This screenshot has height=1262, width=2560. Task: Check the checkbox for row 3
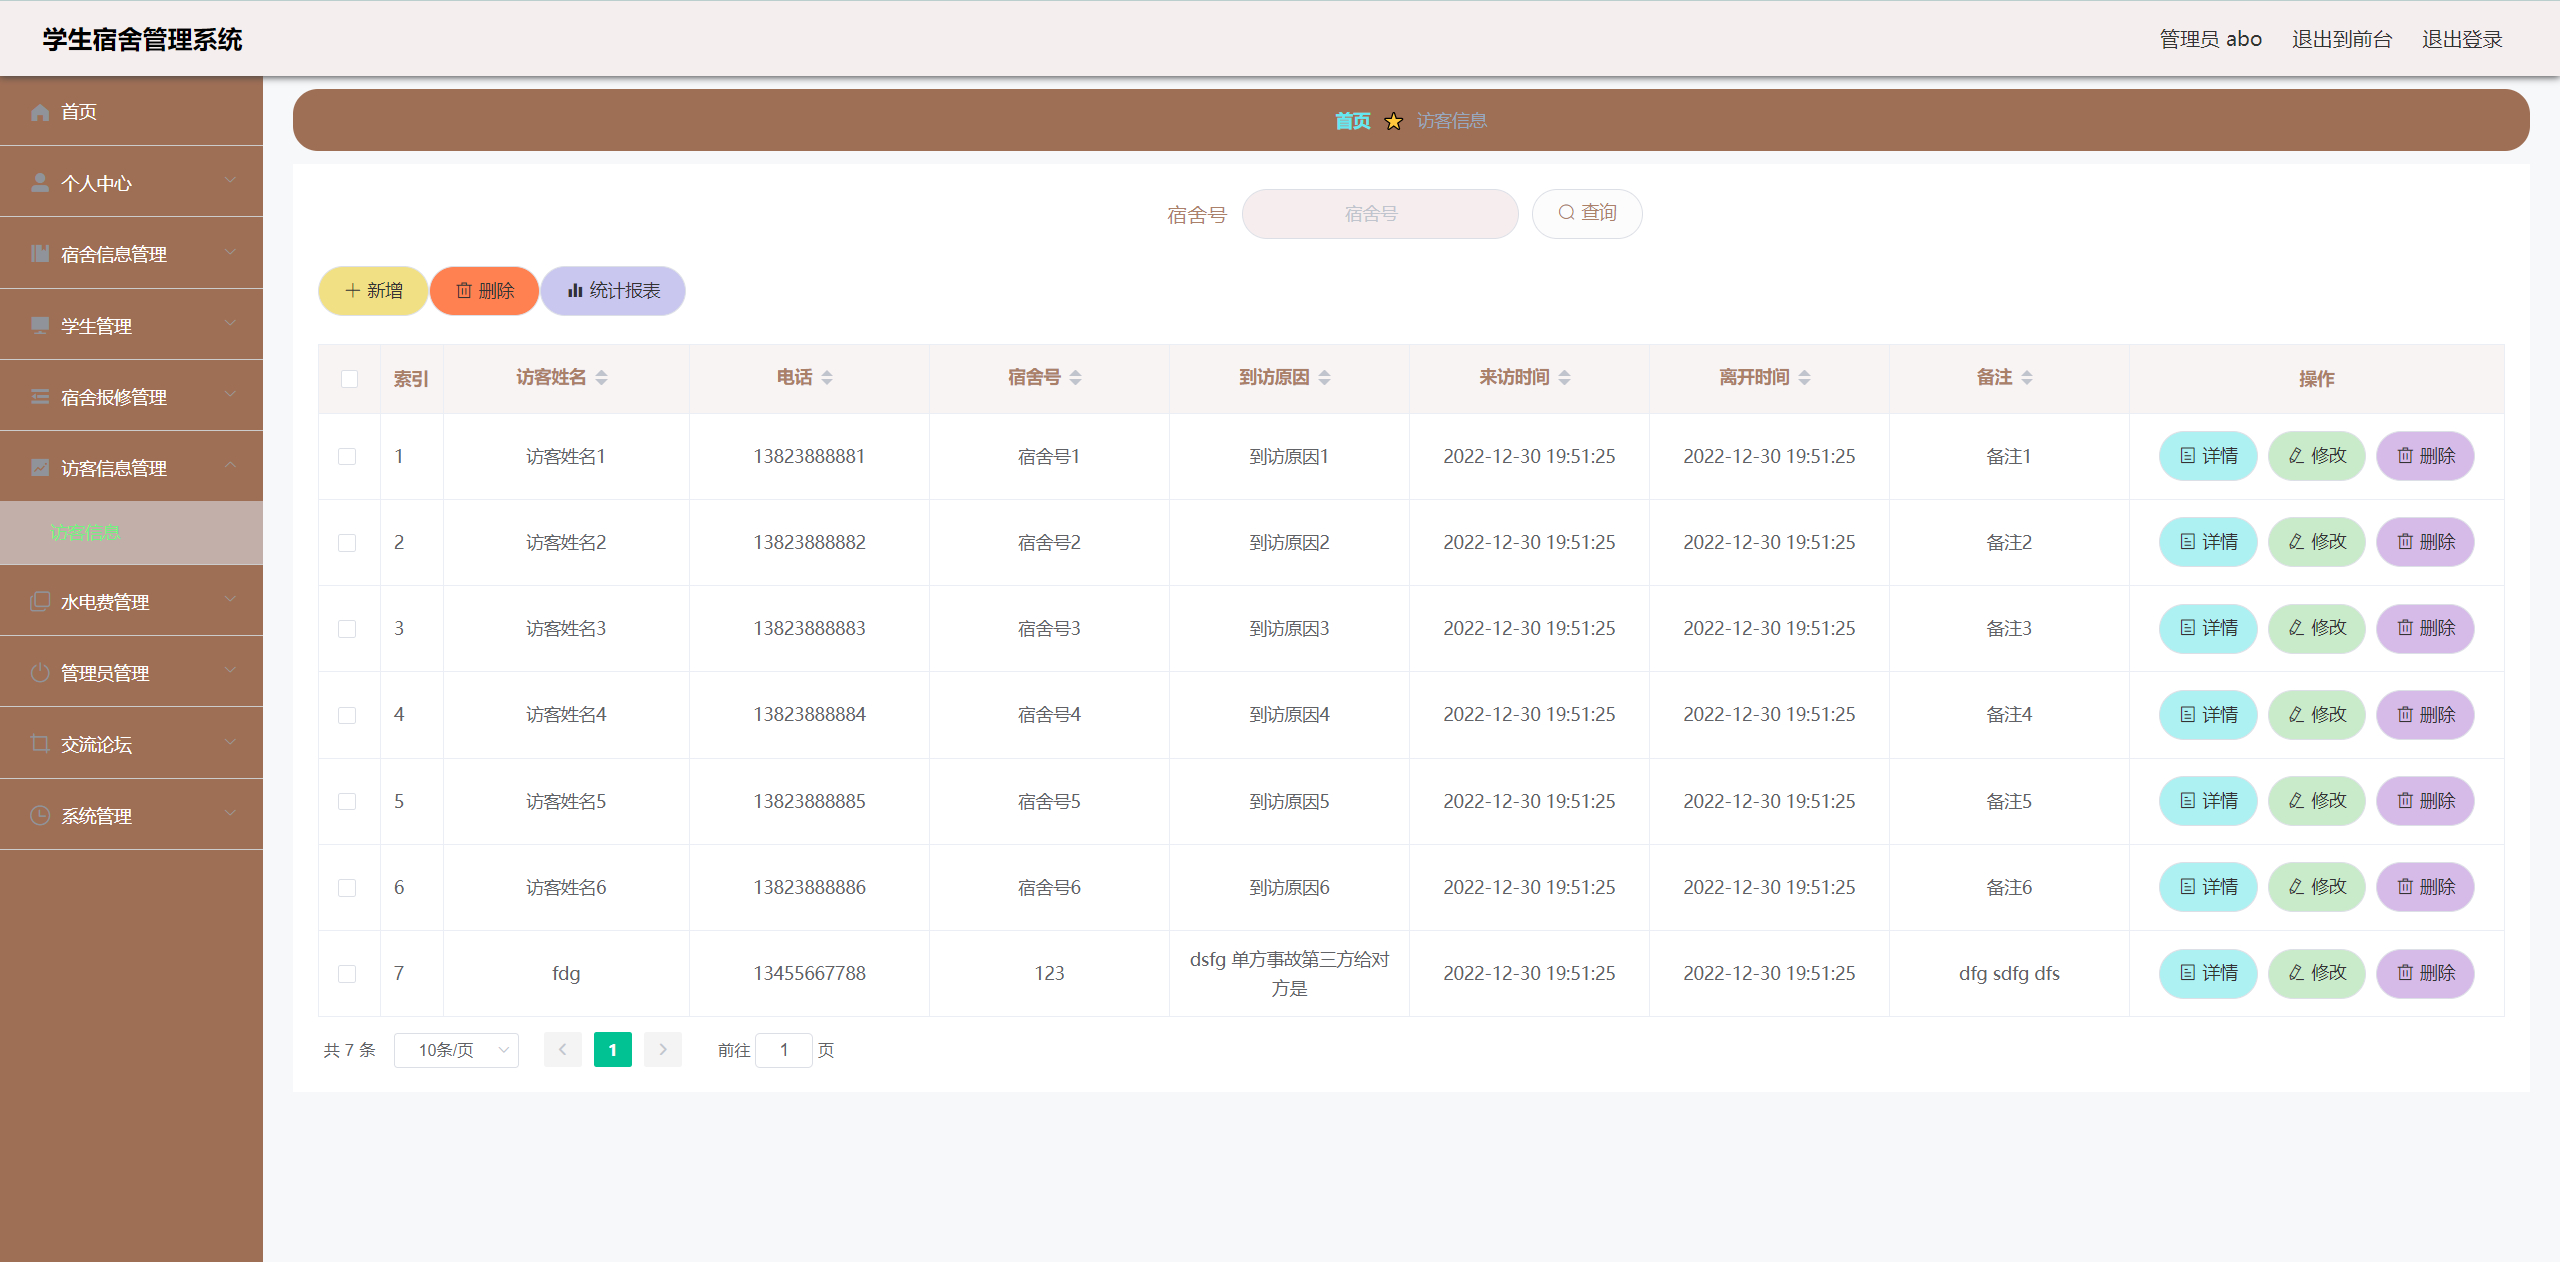click(x=347, y=629)
